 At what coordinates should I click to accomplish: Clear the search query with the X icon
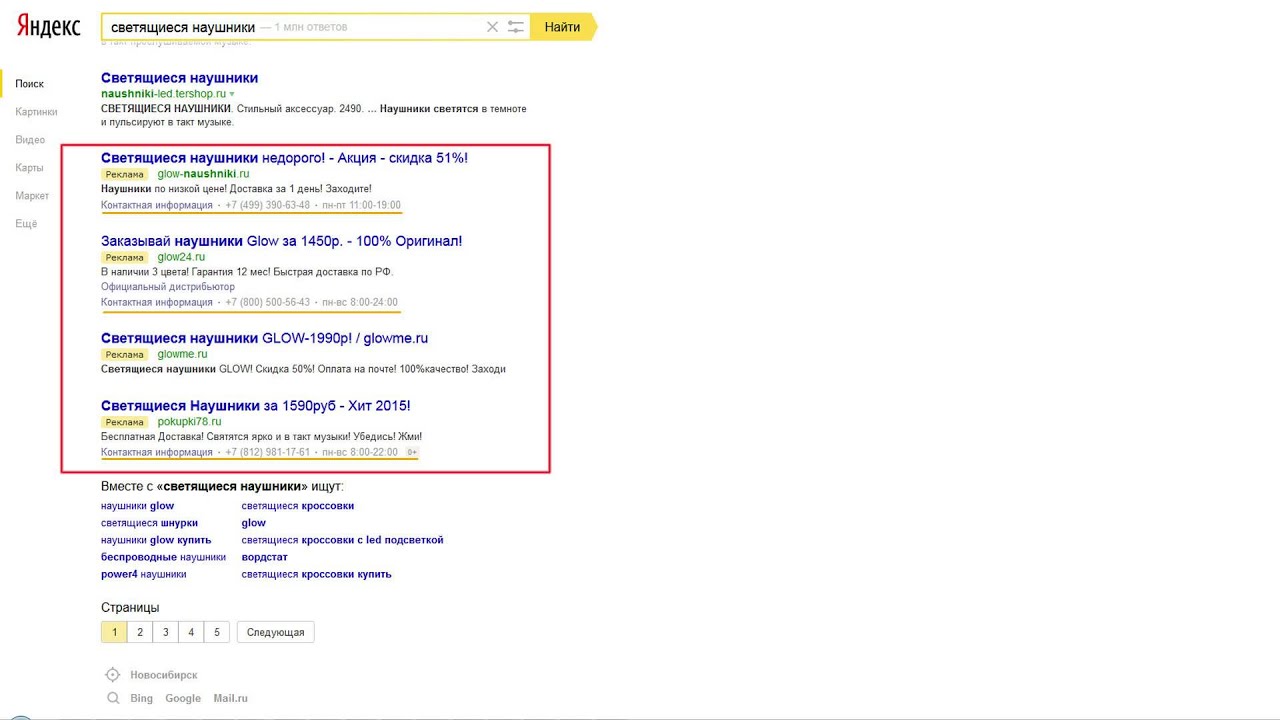pyautogui.click(x=492, y=27)
